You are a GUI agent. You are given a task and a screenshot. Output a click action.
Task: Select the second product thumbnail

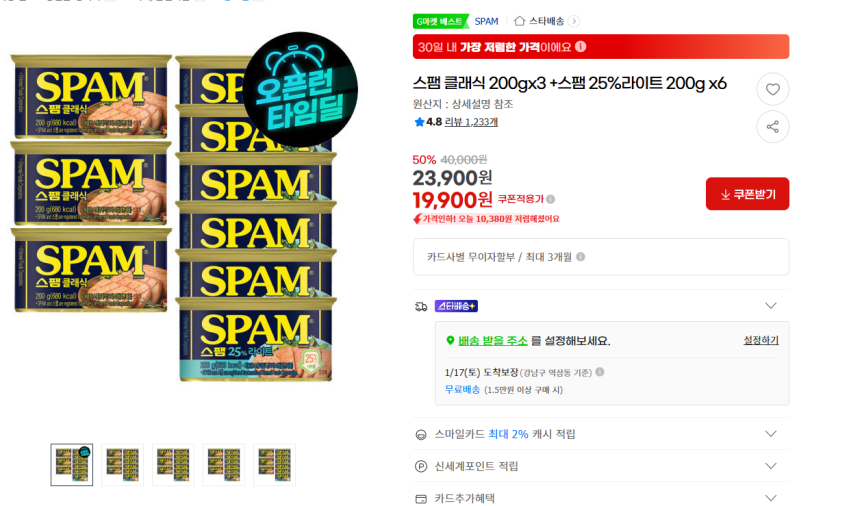pos(122,465)
